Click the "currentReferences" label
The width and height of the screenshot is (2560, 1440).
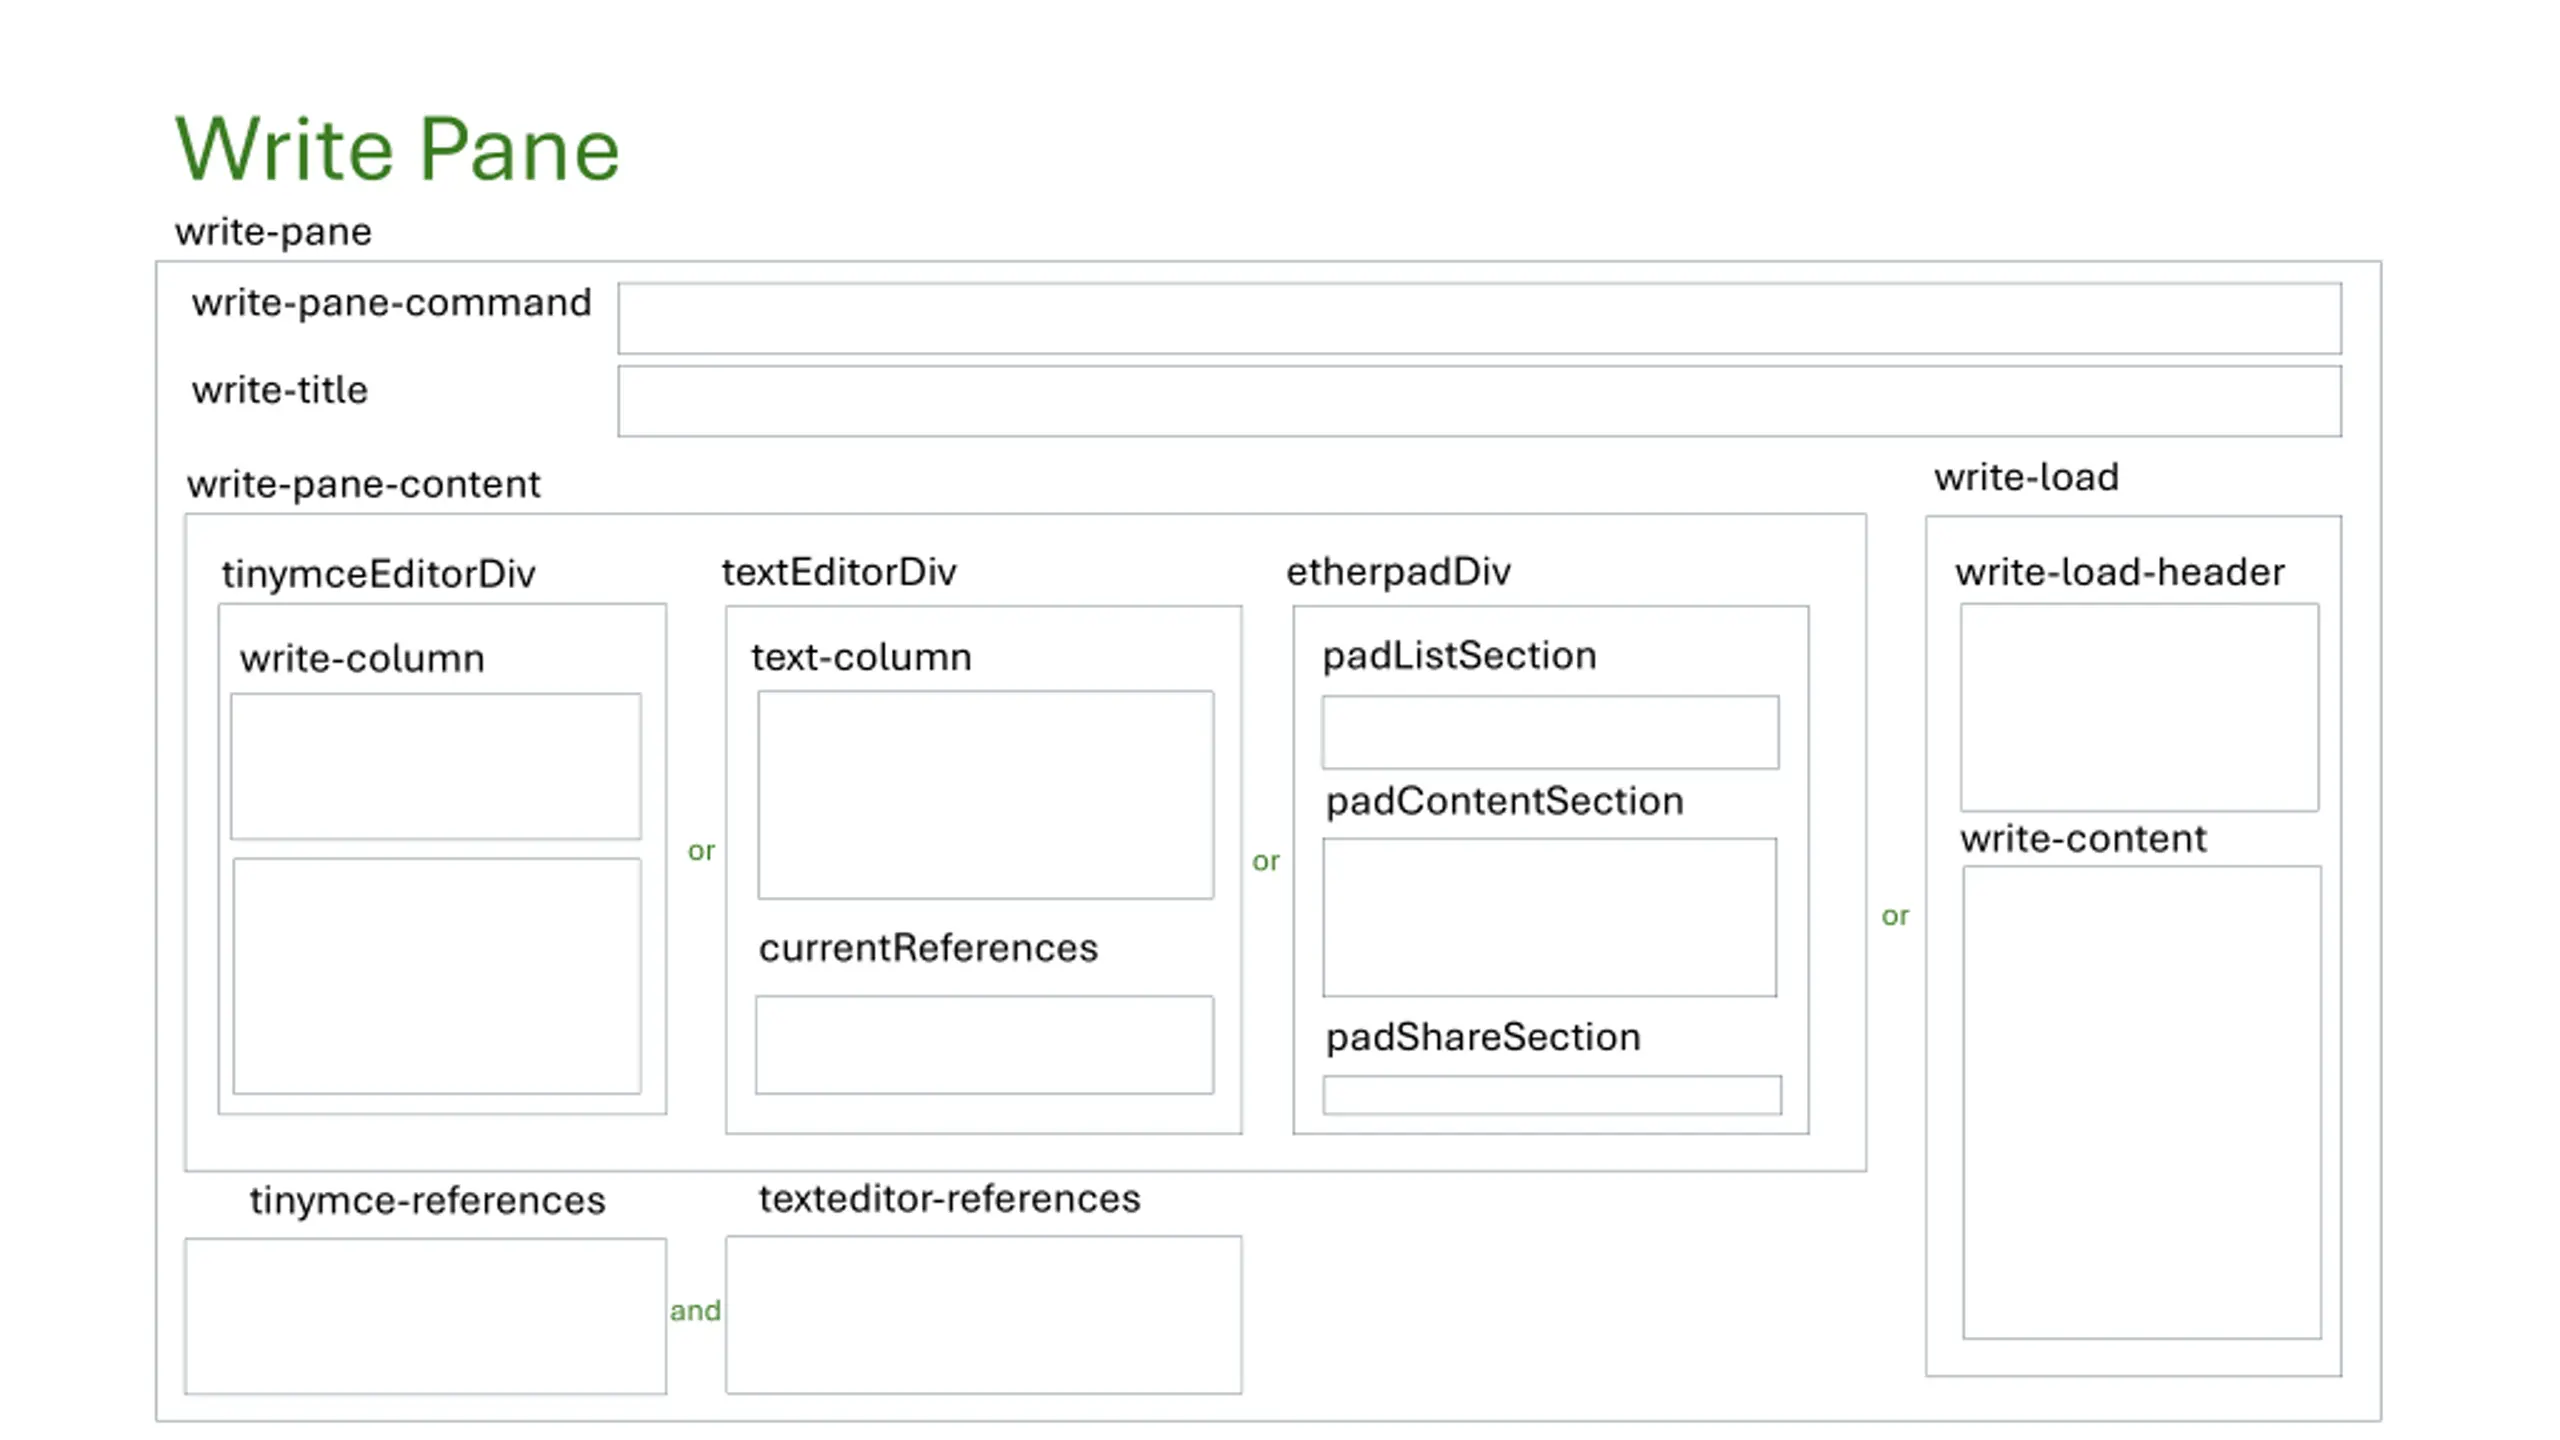(928, 948)
